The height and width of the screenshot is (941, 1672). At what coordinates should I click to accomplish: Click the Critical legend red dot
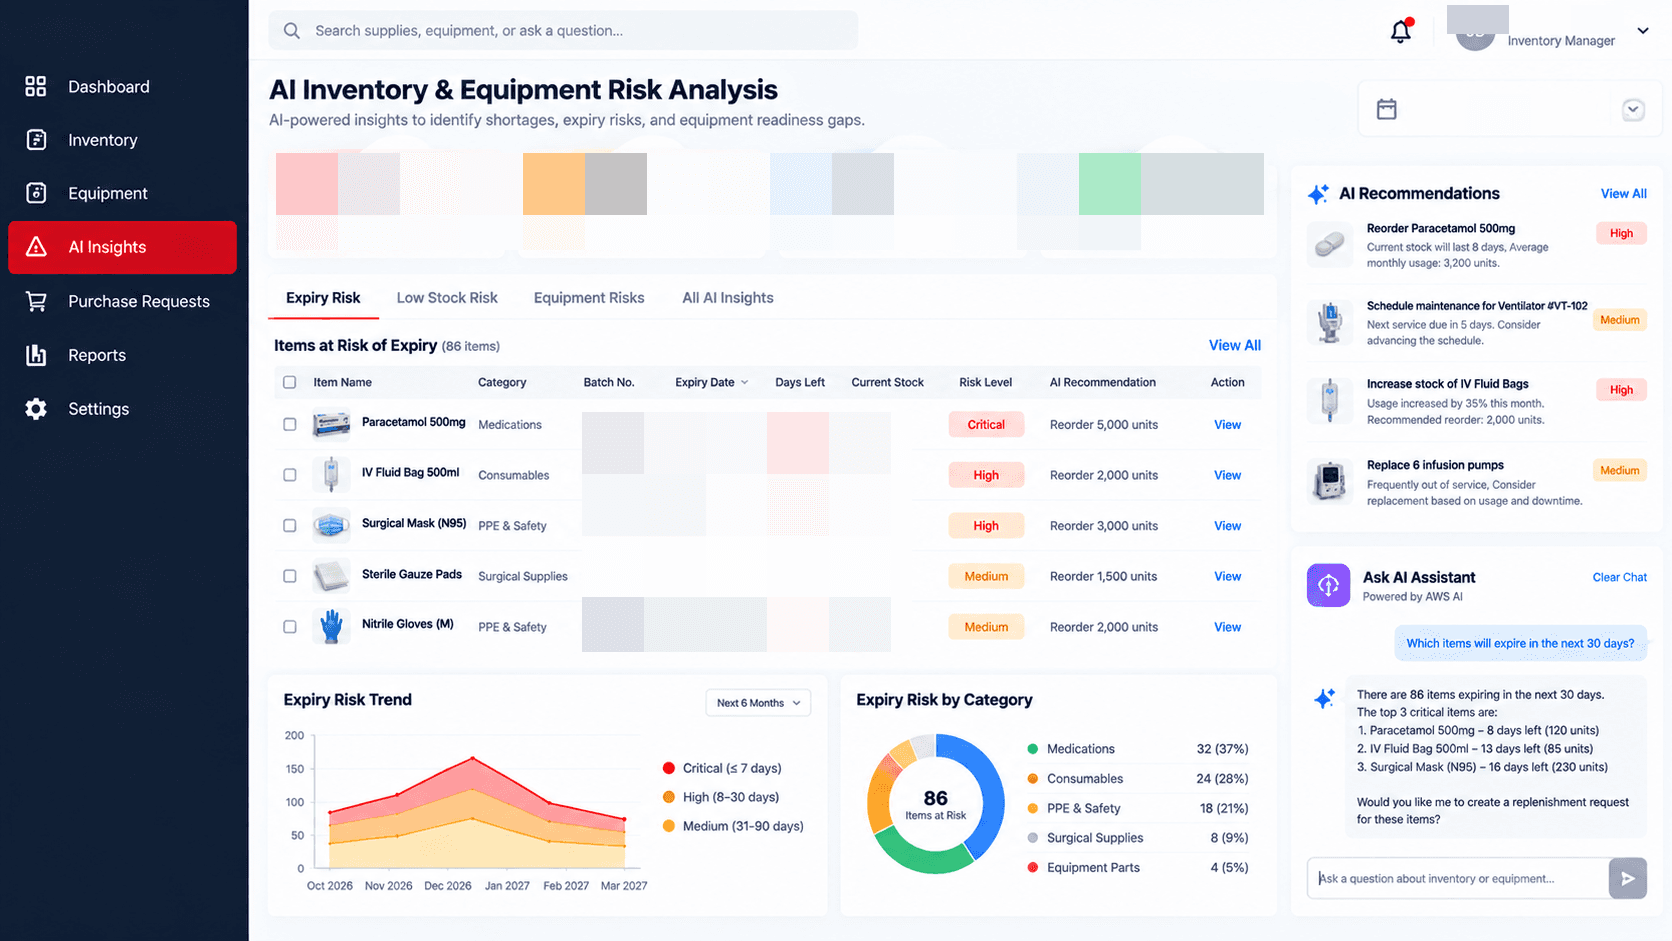click(668, 768)
